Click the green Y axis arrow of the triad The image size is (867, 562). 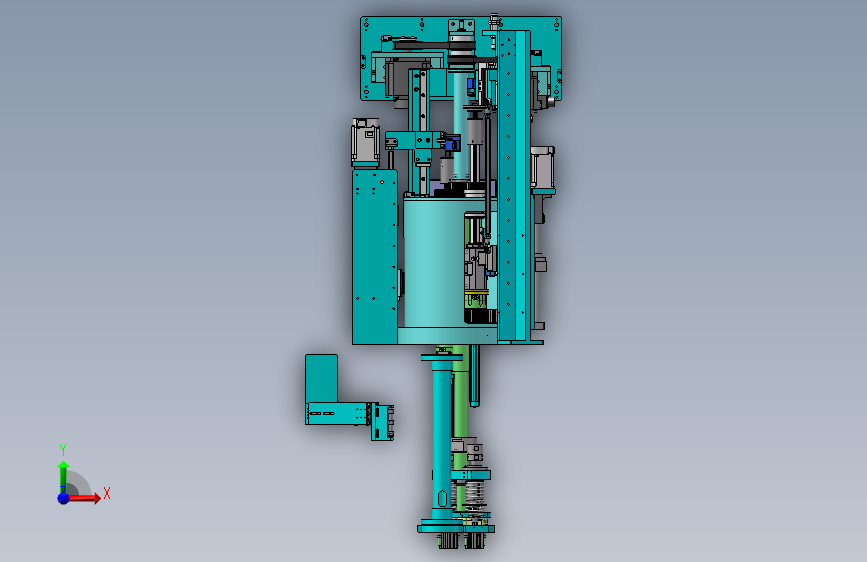click(63, 477)
